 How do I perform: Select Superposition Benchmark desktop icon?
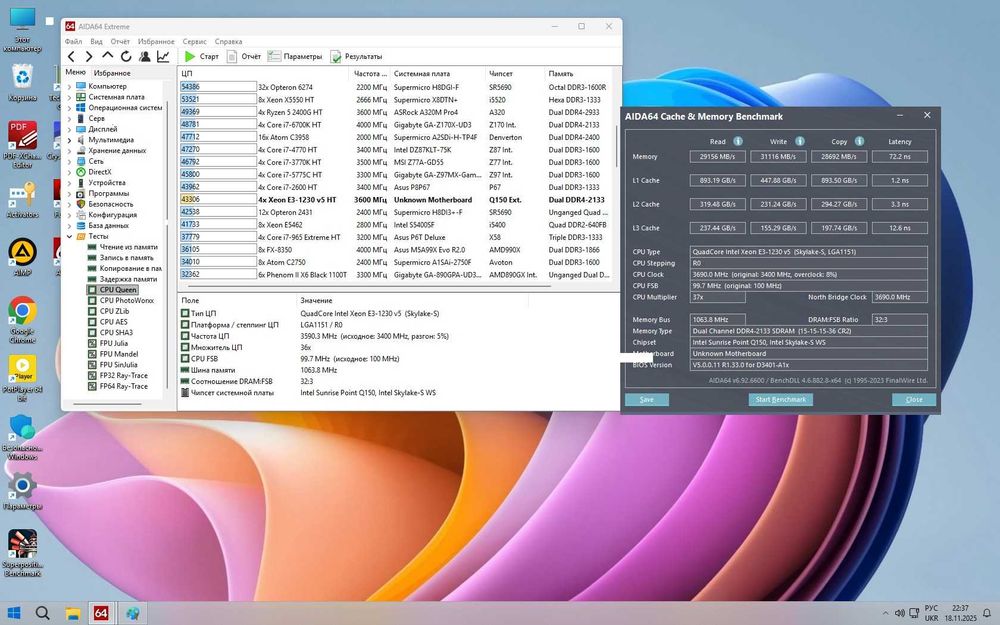click(22, 553)
